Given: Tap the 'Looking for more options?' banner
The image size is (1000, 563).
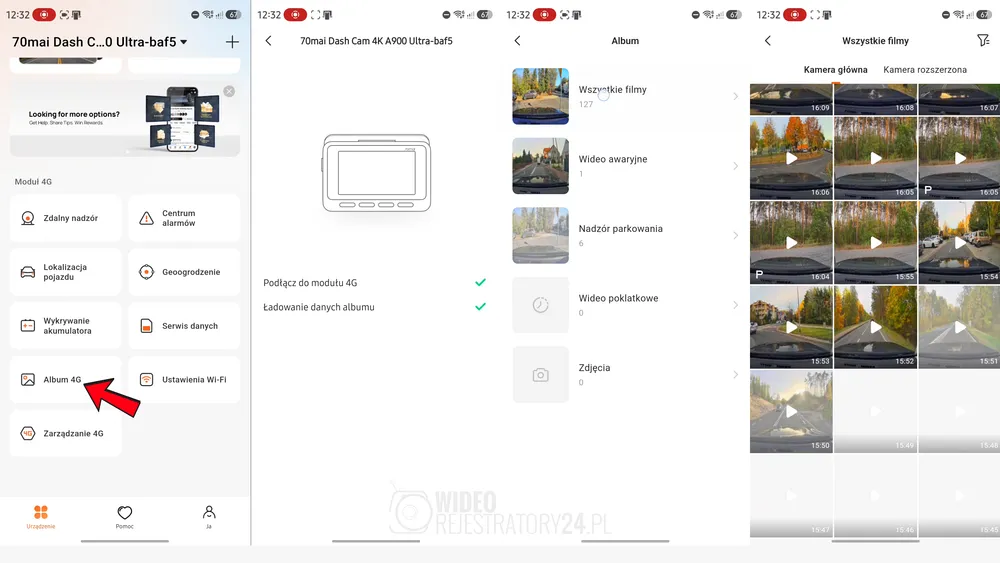Looking at the screenshot, I should pyautogui.click(x=125, y=119).
